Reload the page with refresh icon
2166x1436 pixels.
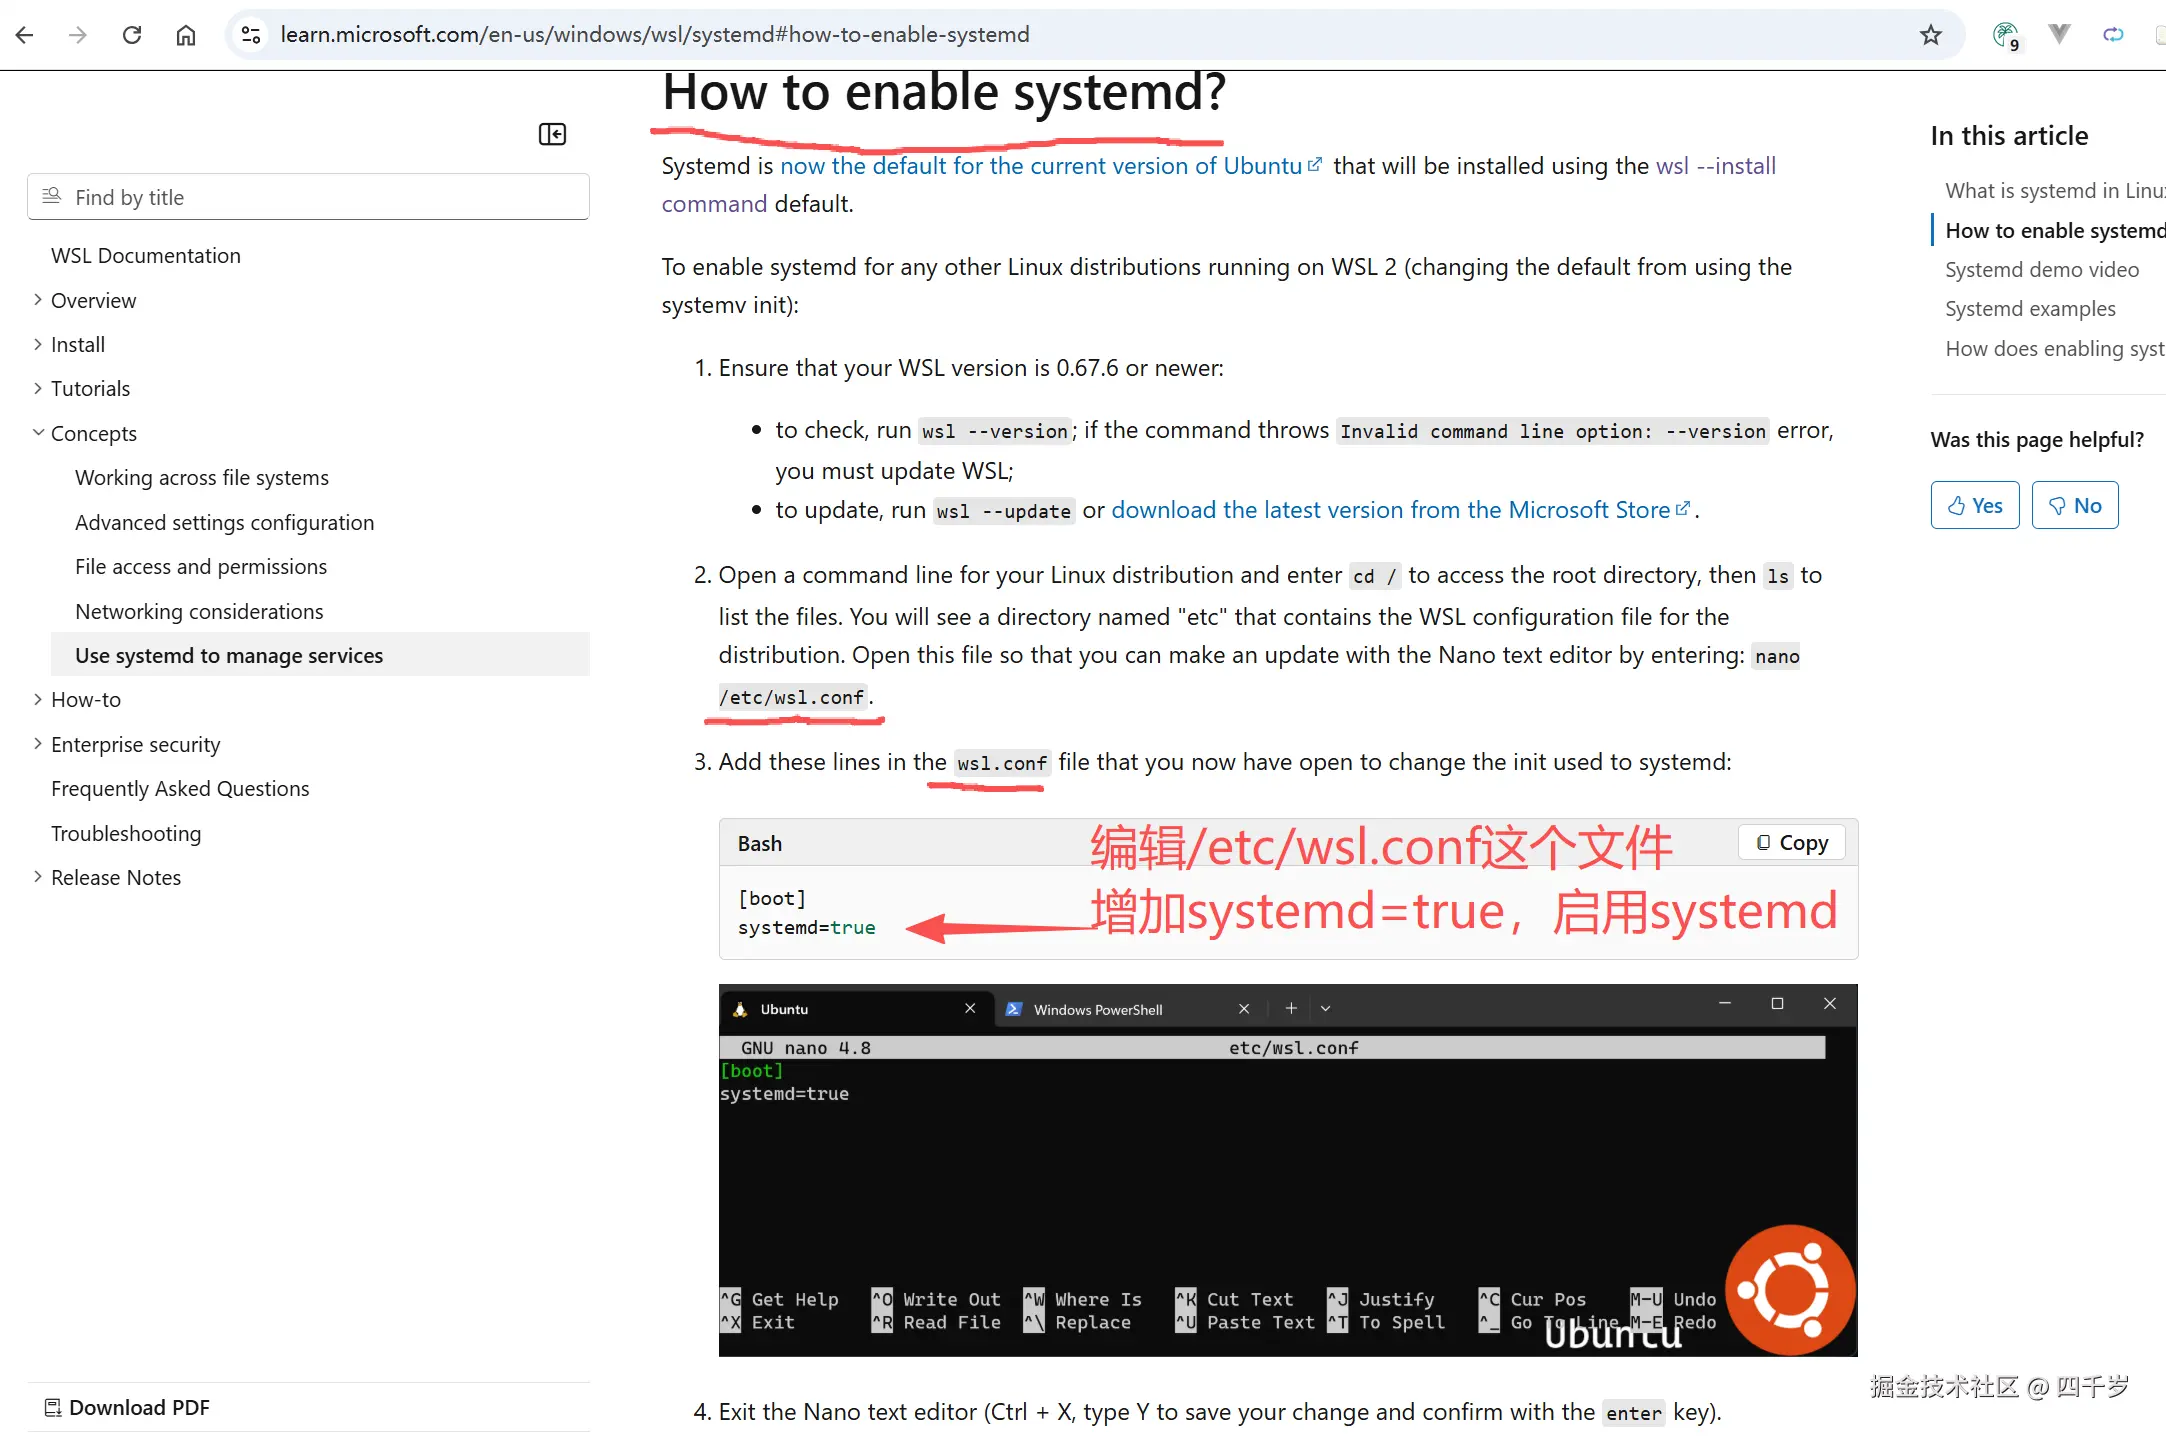click(131, 35)
